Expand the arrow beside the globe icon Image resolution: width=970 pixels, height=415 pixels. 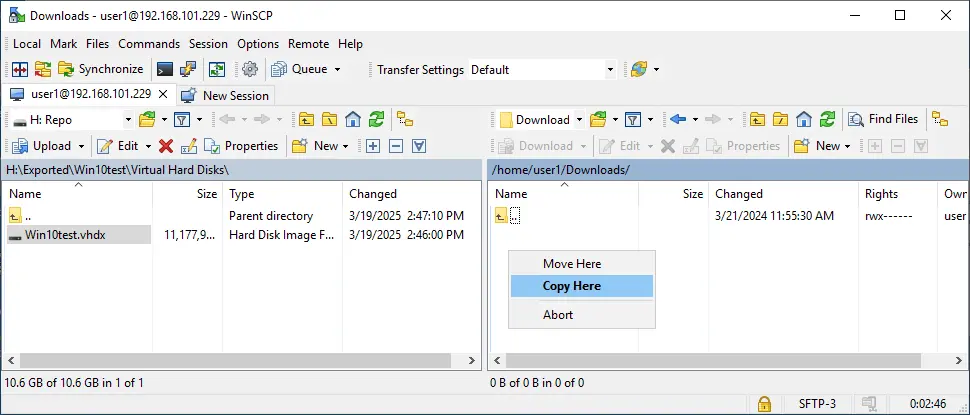(656, 69)
